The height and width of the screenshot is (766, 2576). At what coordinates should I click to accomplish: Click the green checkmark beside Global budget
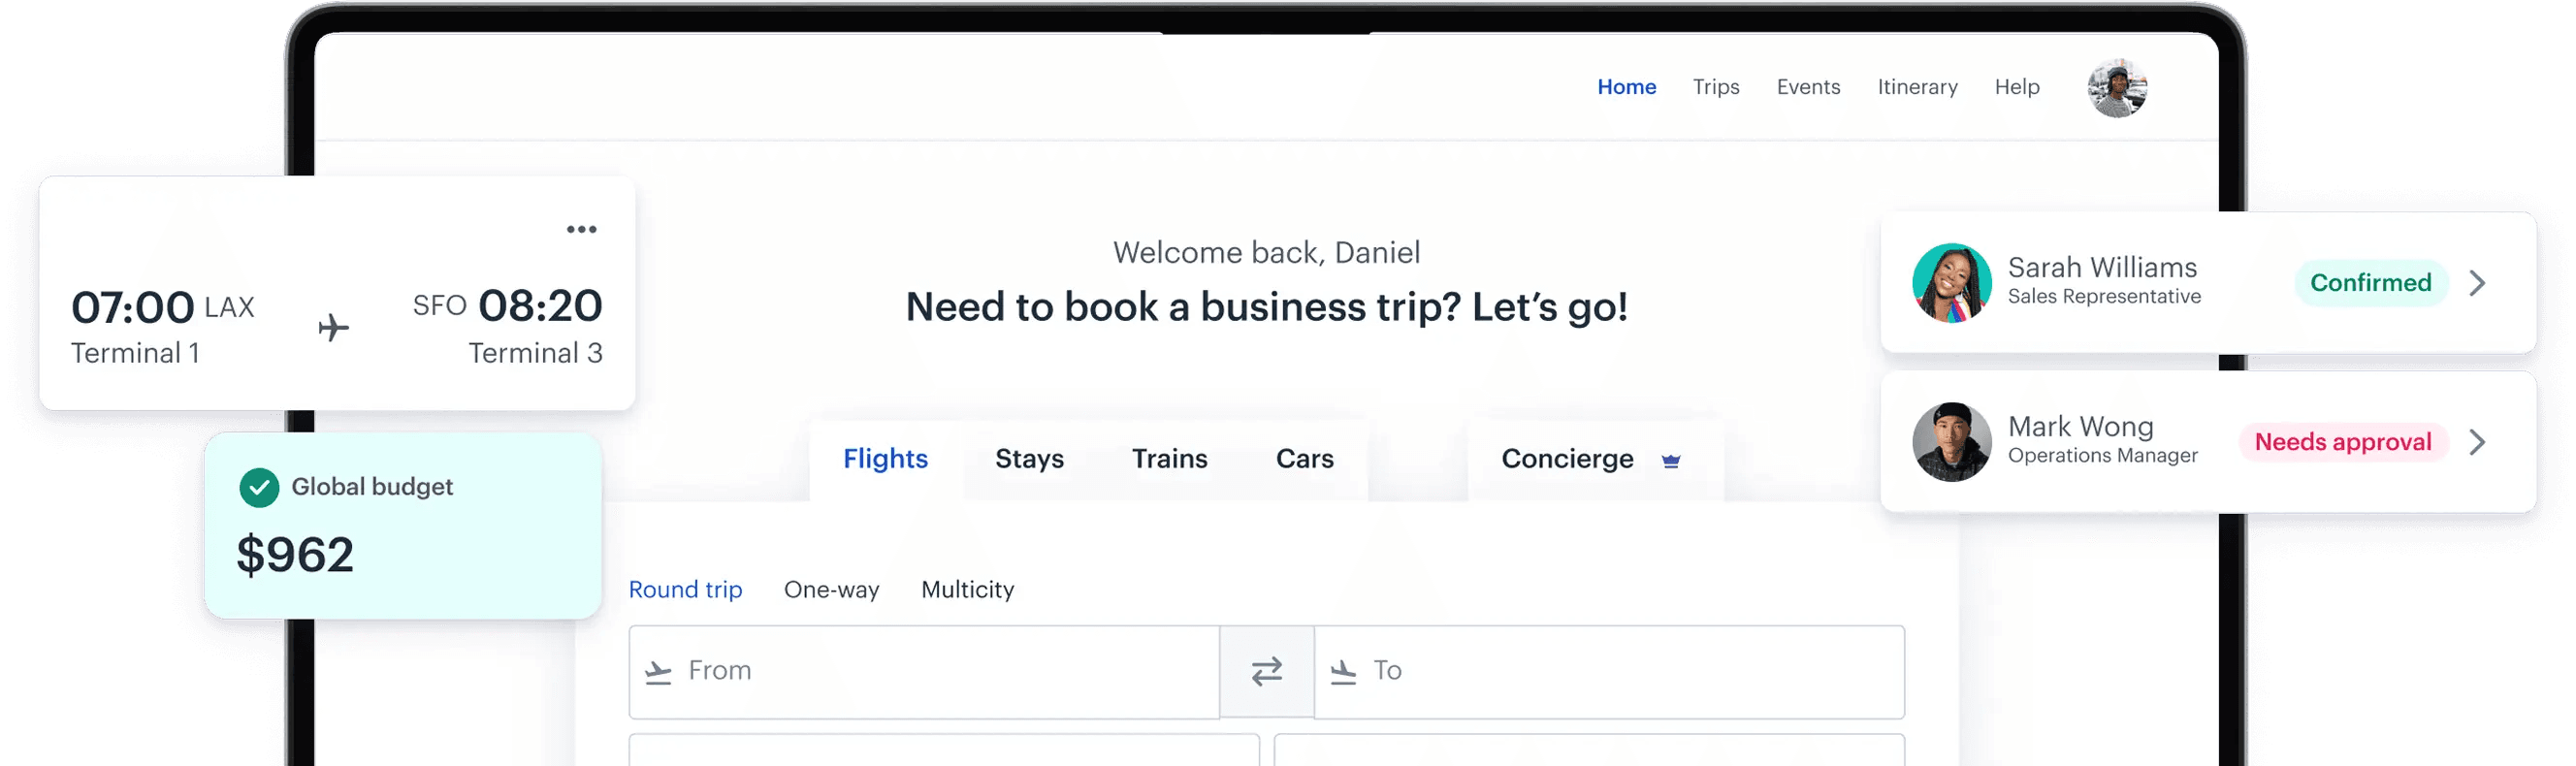(259, 487)
